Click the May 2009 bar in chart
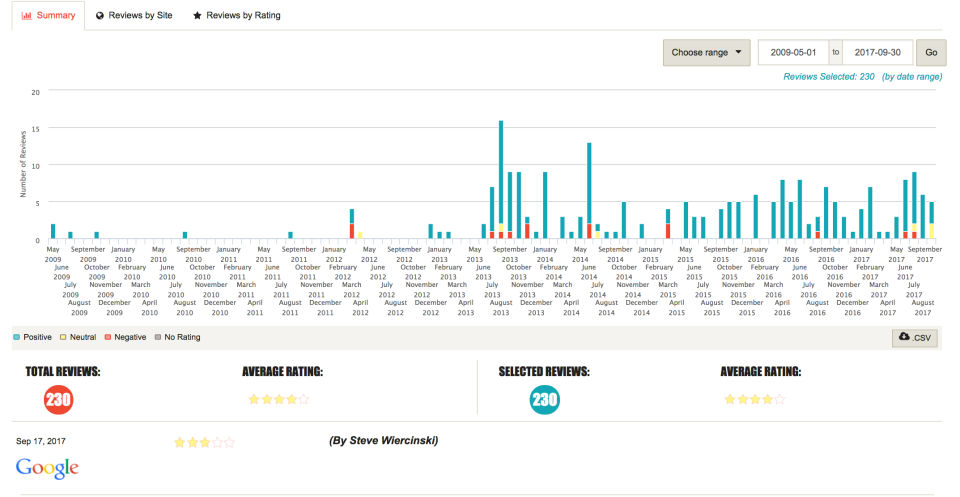Image resolution: width=960 pixels, height=497 pixels. (53, 231)
